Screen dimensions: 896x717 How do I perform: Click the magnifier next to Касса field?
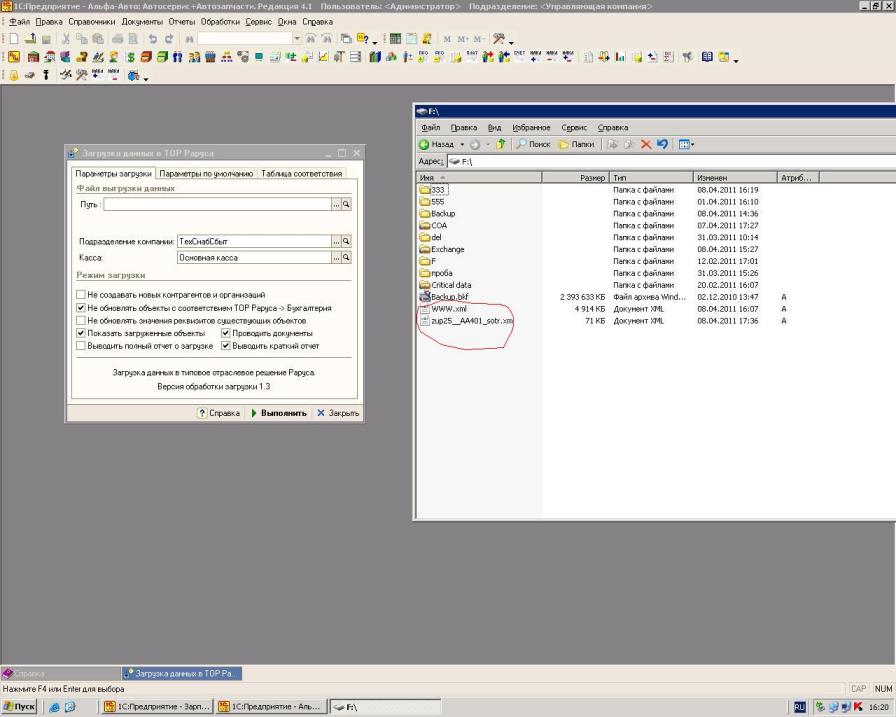(346, 258)
